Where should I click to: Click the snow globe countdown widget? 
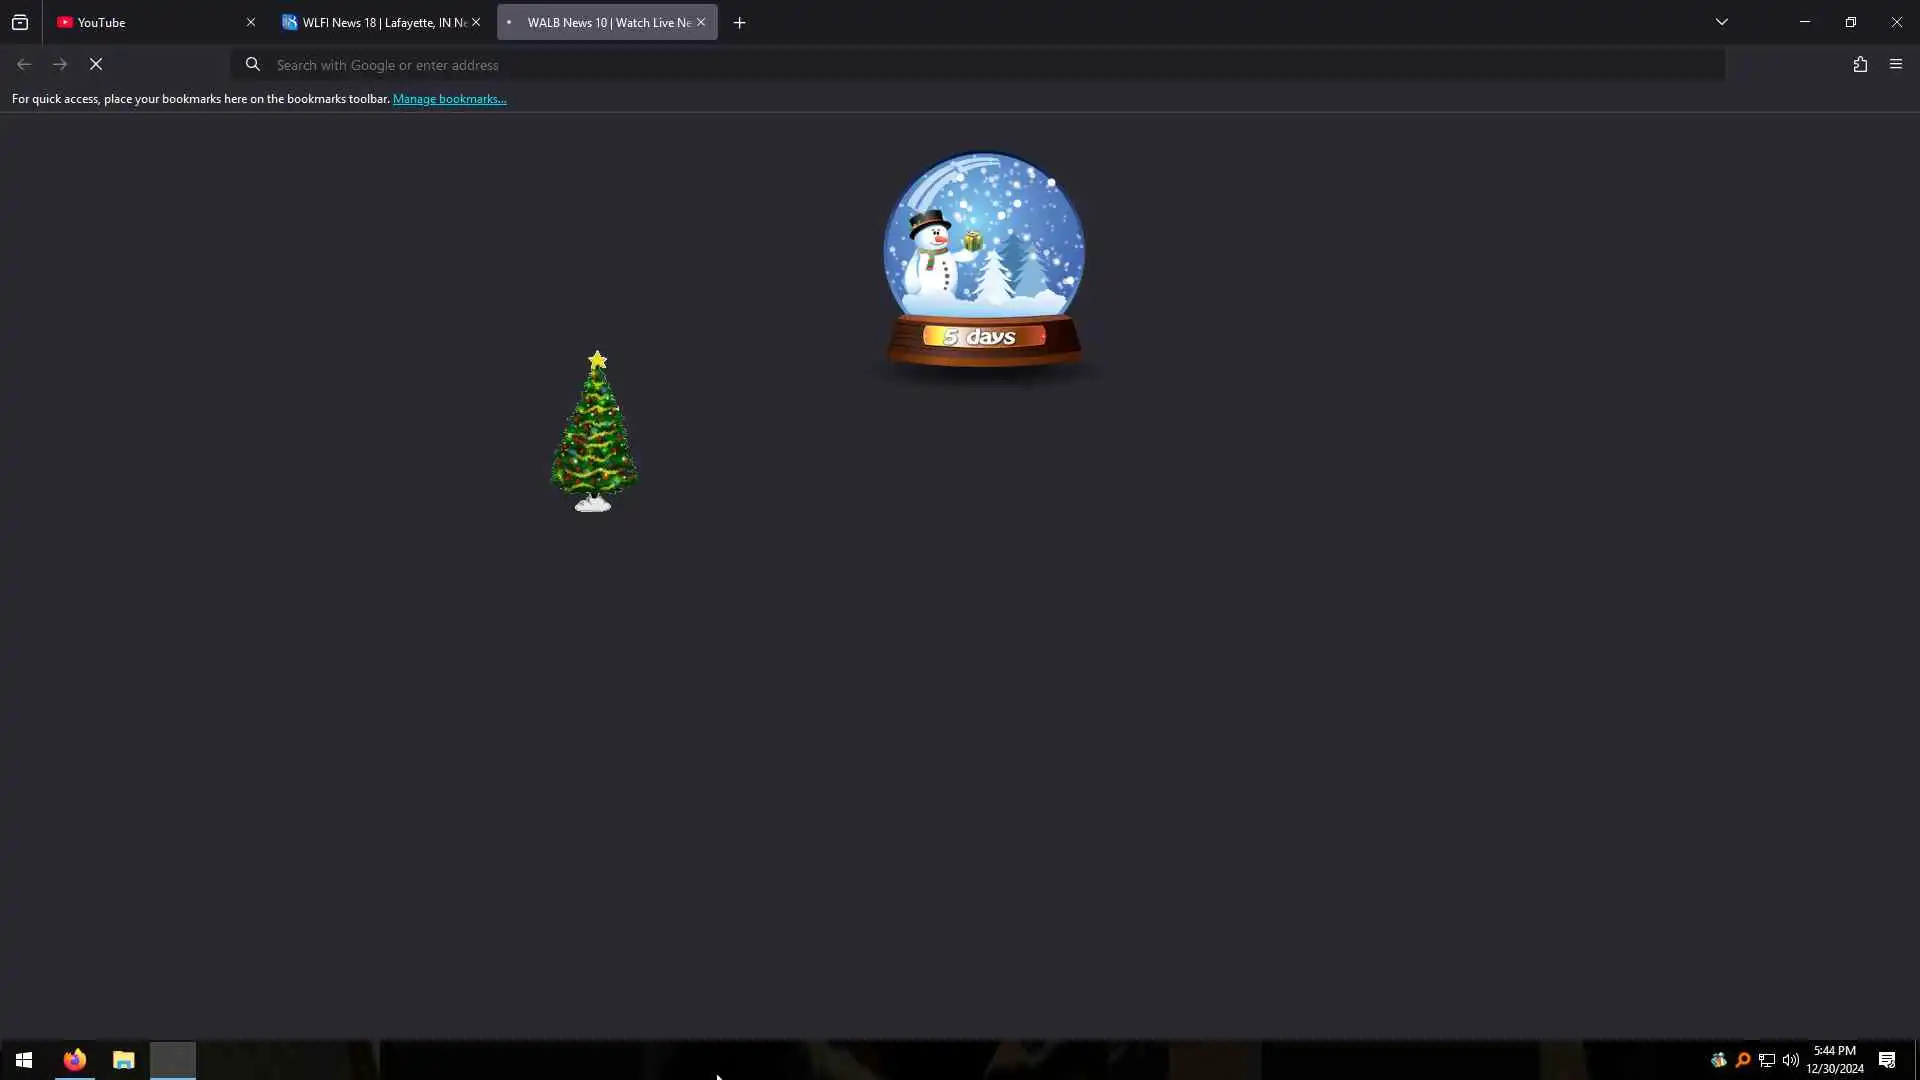pyautogui.click(x=984, y=262)
